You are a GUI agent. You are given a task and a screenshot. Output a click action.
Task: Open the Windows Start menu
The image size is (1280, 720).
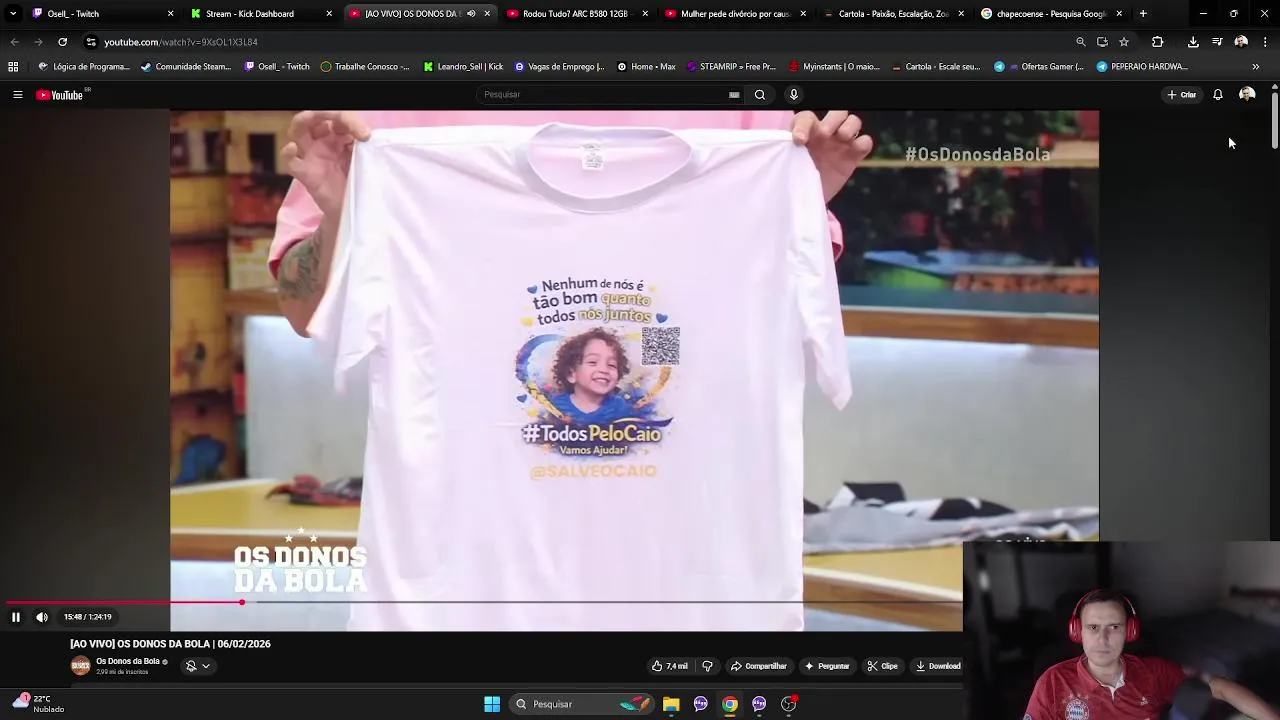point(492,704)
